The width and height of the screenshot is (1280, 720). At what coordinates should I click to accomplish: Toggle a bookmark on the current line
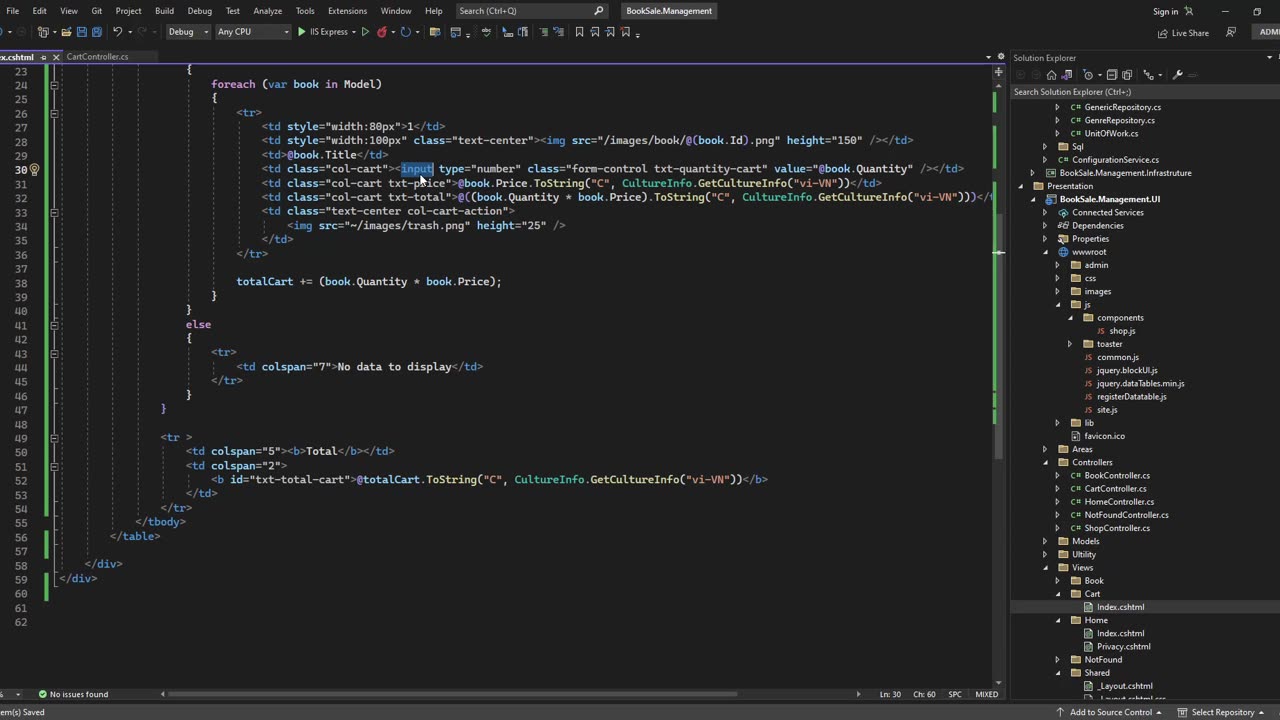[x=579, y=32]
